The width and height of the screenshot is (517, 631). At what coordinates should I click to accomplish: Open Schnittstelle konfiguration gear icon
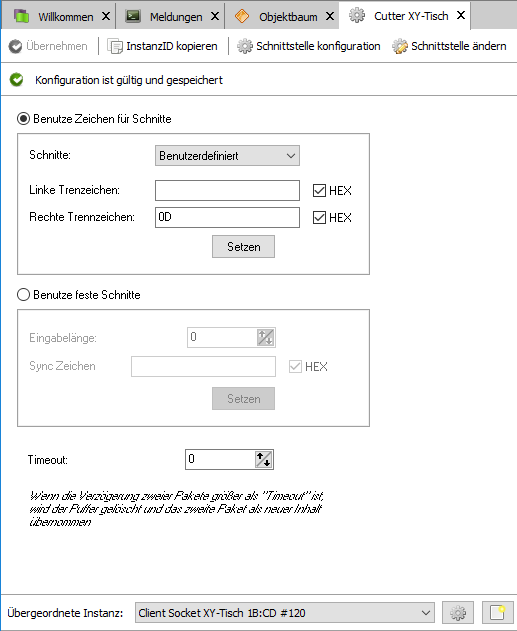(x=244, y=46)
